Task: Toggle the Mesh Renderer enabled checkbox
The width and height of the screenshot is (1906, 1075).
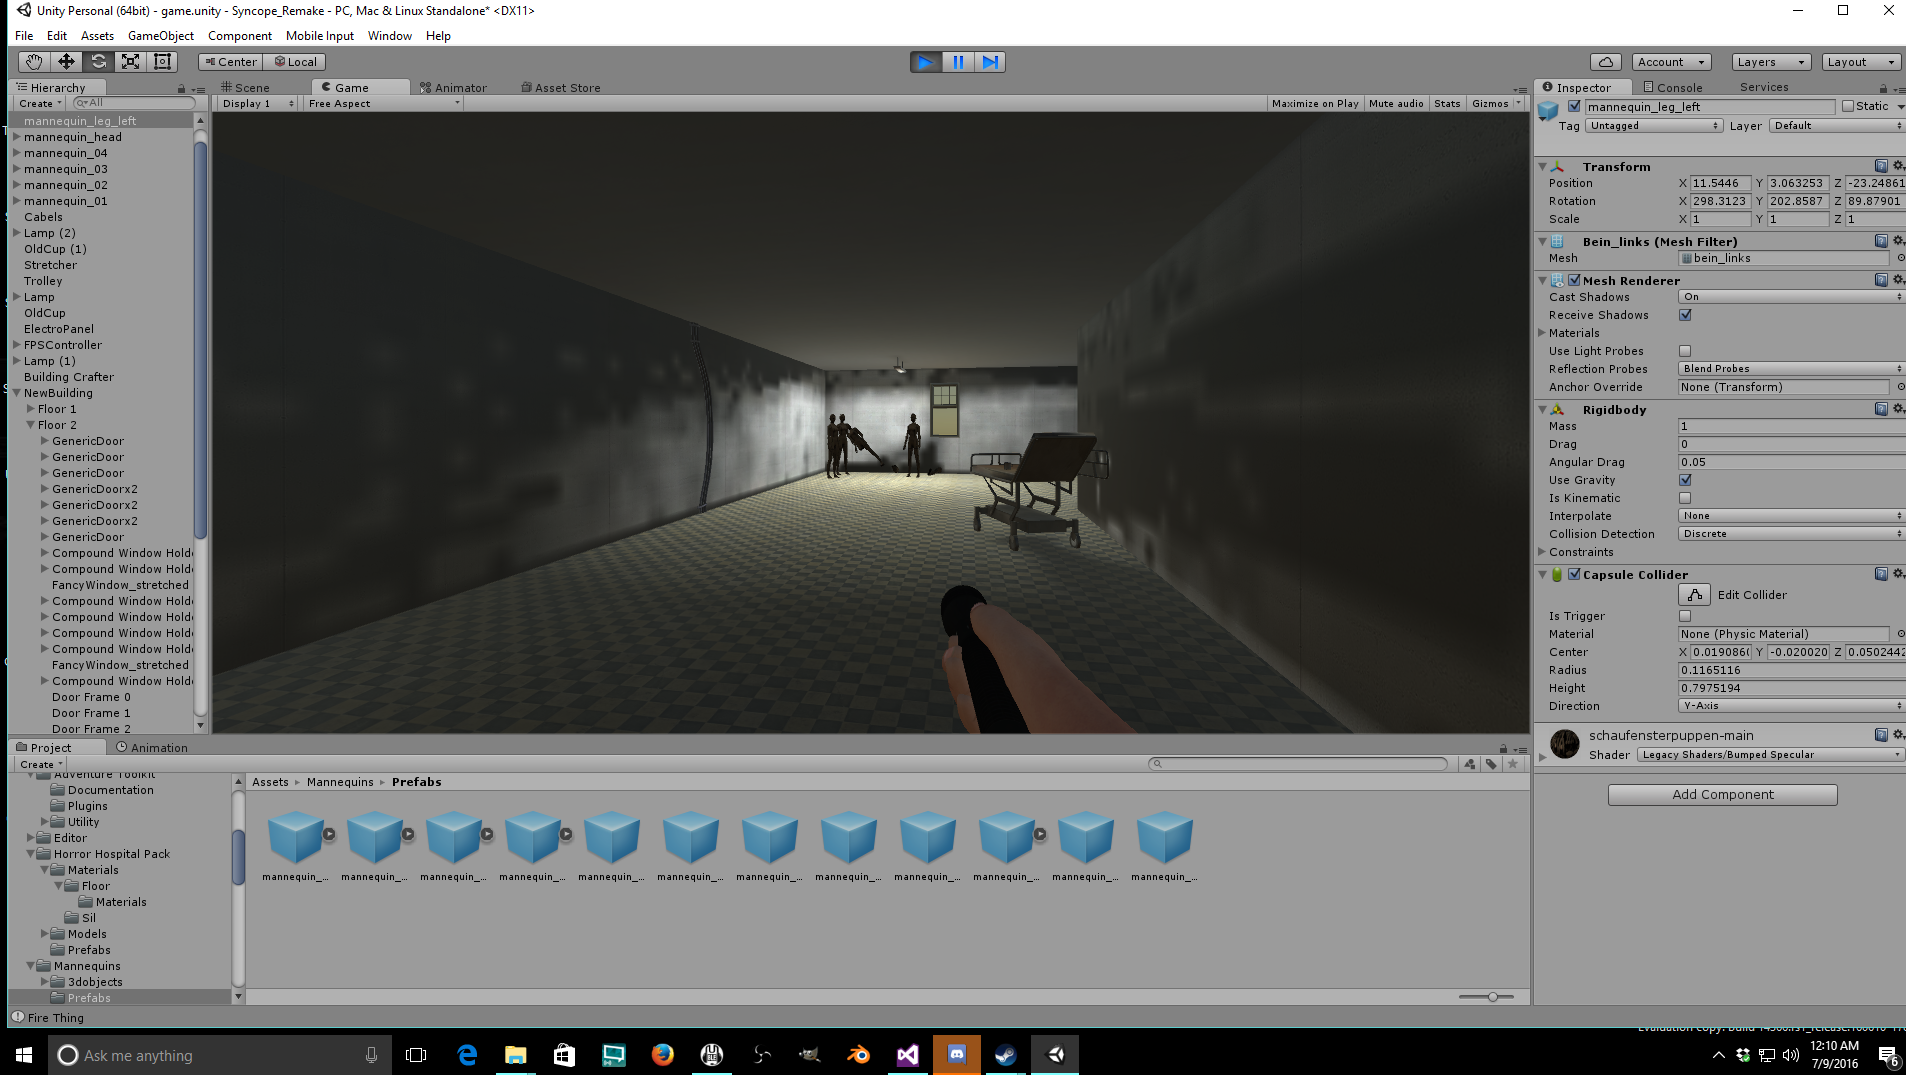Action: click(1574, 281)
